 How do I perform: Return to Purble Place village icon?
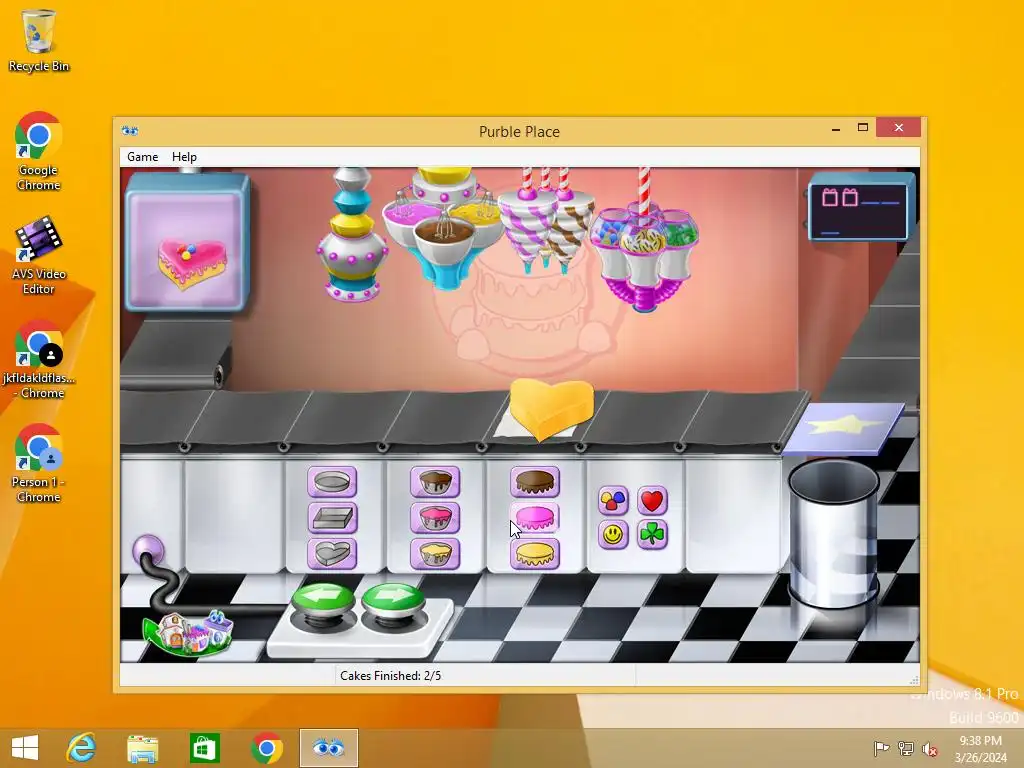pyautogui.click(x=188, y=632)
